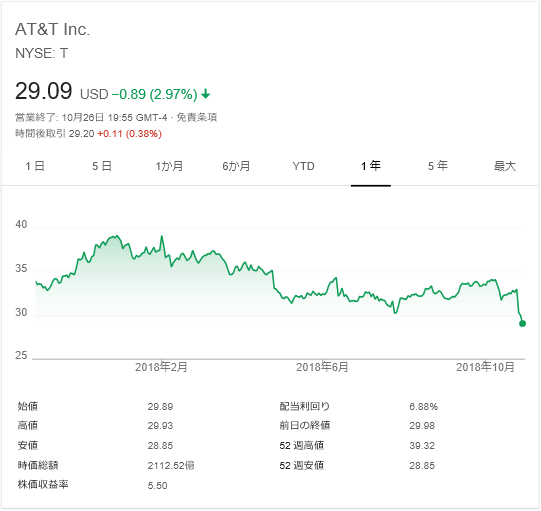Click the 29.09 current price
Viewport: 541px width, 511px height.
pos(43,91)
